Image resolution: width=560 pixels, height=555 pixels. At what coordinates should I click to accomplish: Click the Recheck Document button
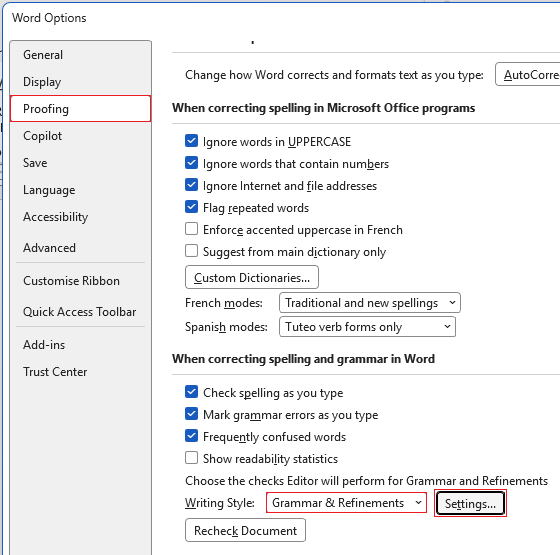click(x=245, y=530)
